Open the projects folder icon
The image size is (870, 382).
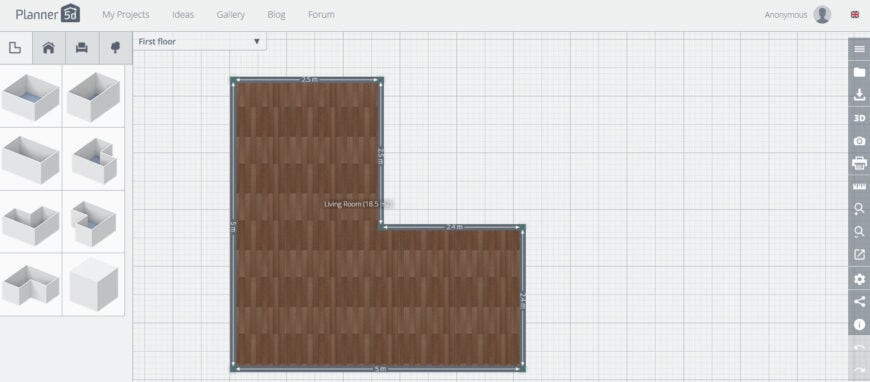859,72
